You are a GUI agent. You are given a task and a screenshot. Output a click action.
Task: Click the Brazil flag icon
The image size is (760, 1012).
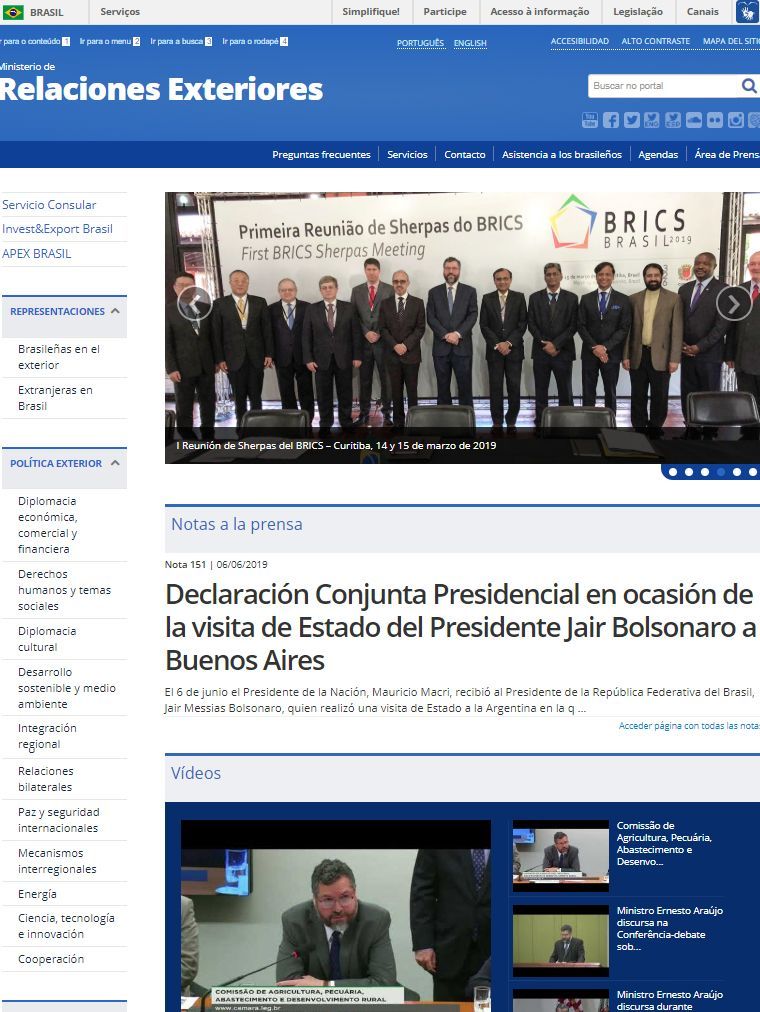[13, 12]
